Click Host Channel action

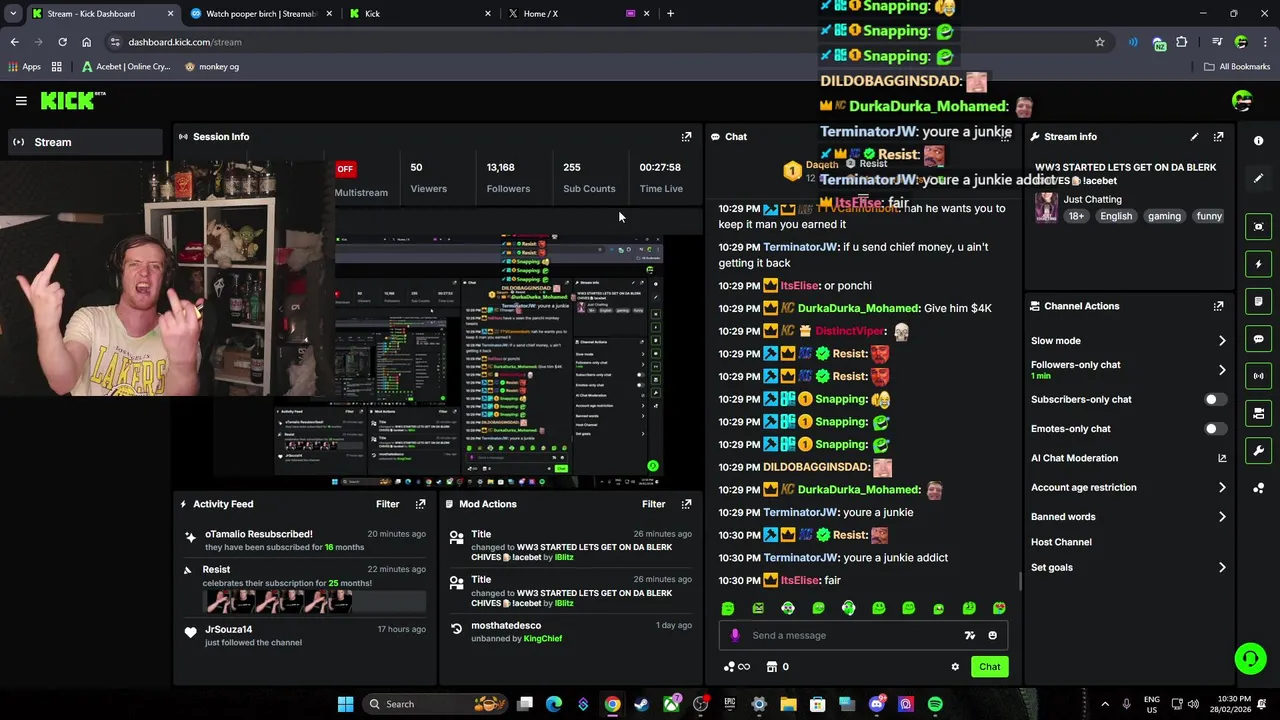pos(1061,542)
